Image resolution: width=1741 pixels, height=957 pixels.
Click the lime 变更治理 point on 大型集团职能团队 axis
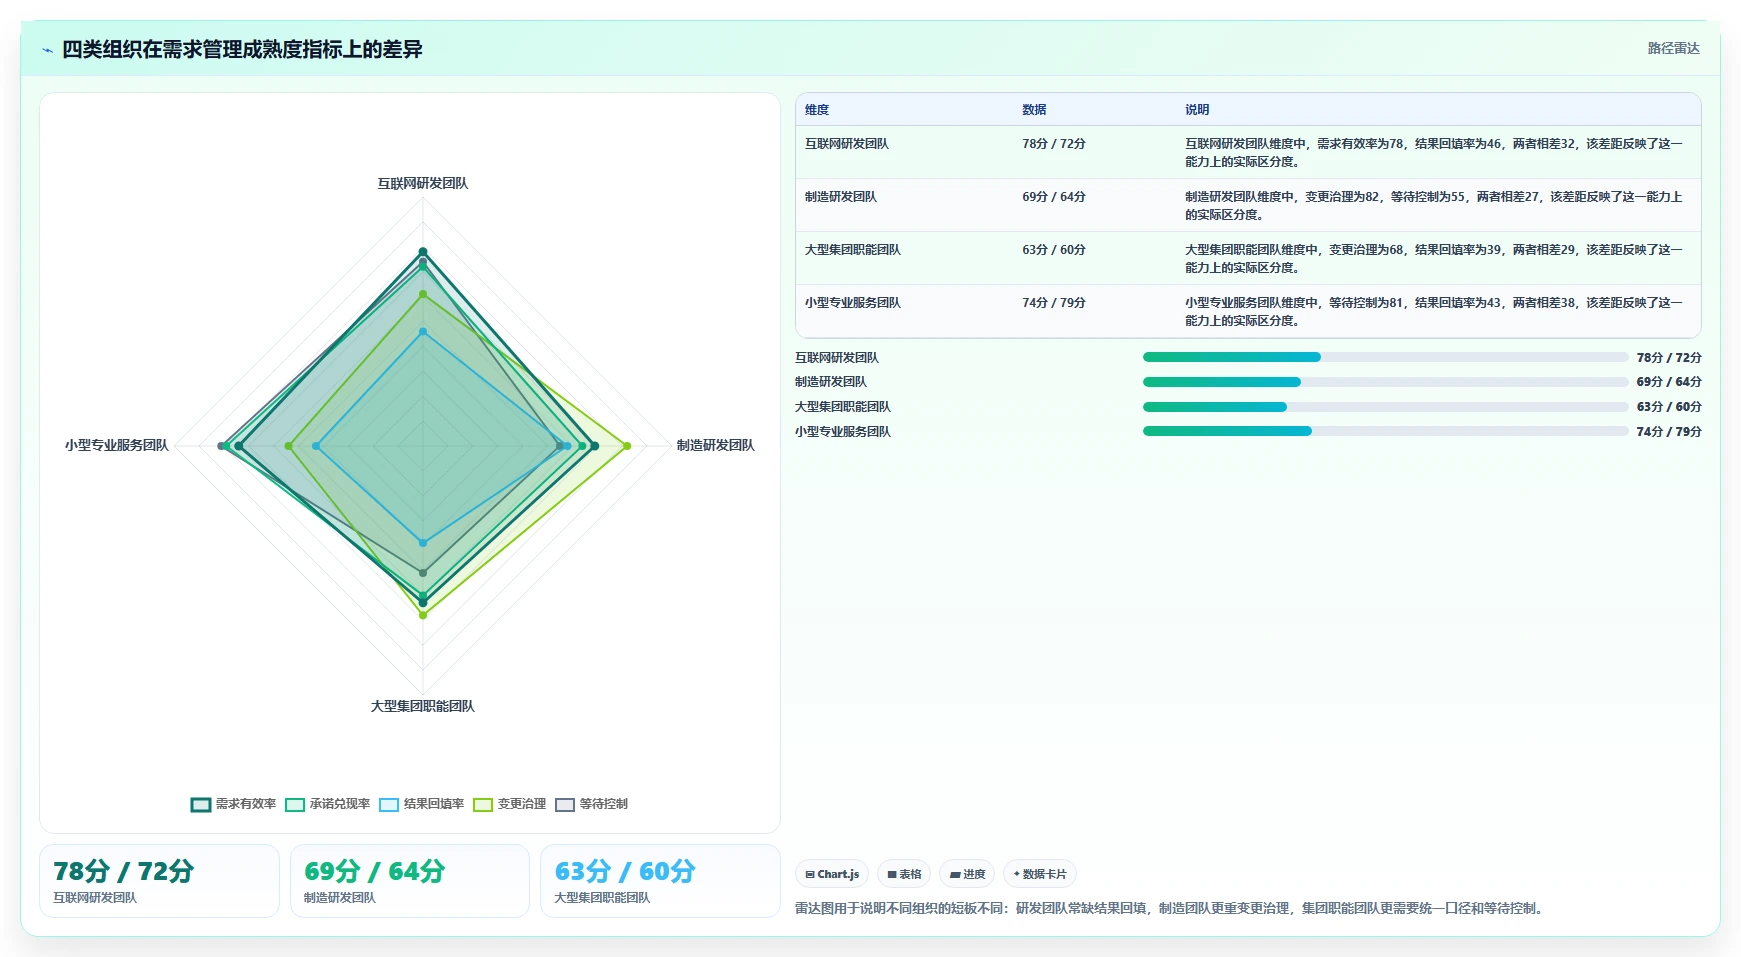423,615
